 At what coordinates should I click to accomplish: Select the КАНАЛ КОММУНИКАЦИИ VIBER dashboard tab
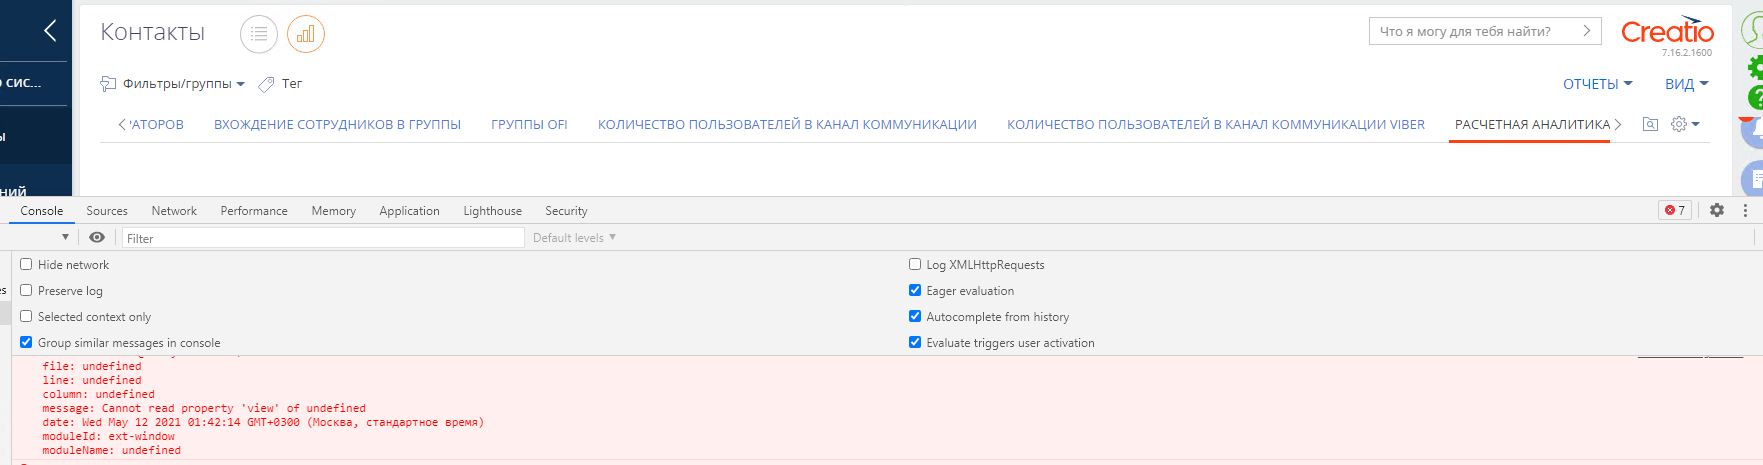coord(1215,125)
